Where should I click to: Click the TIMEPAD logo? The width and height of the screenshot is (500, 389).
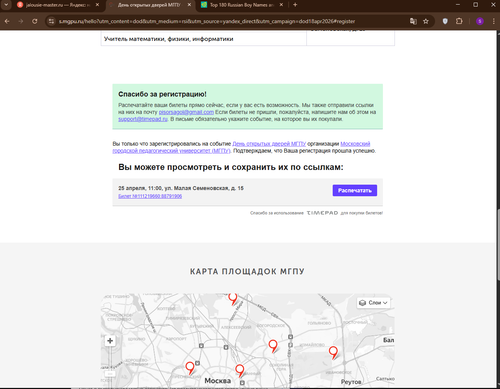[322, 213]
